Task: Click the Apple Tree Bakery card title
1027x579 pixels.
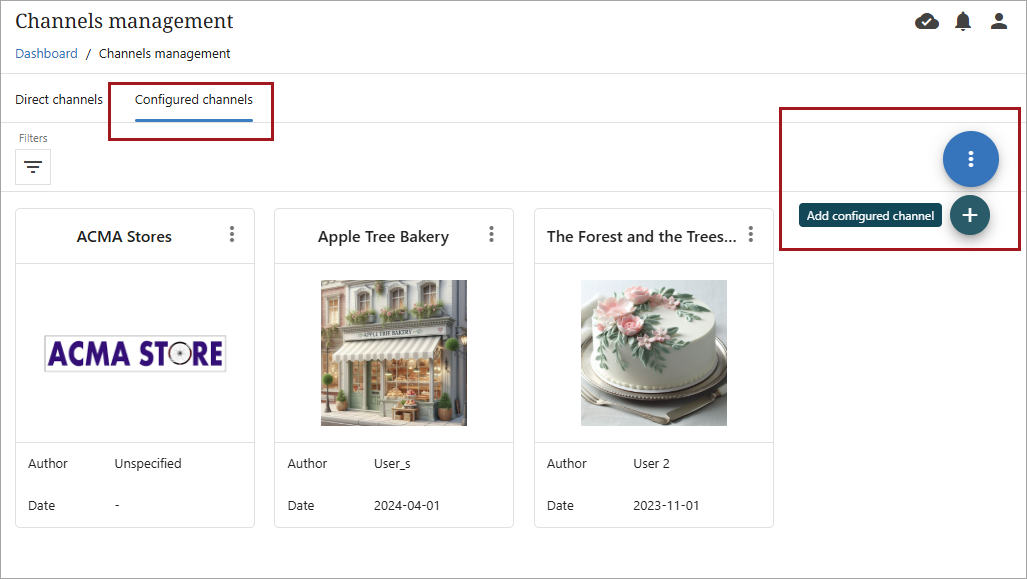Action: tap(383, 237)
